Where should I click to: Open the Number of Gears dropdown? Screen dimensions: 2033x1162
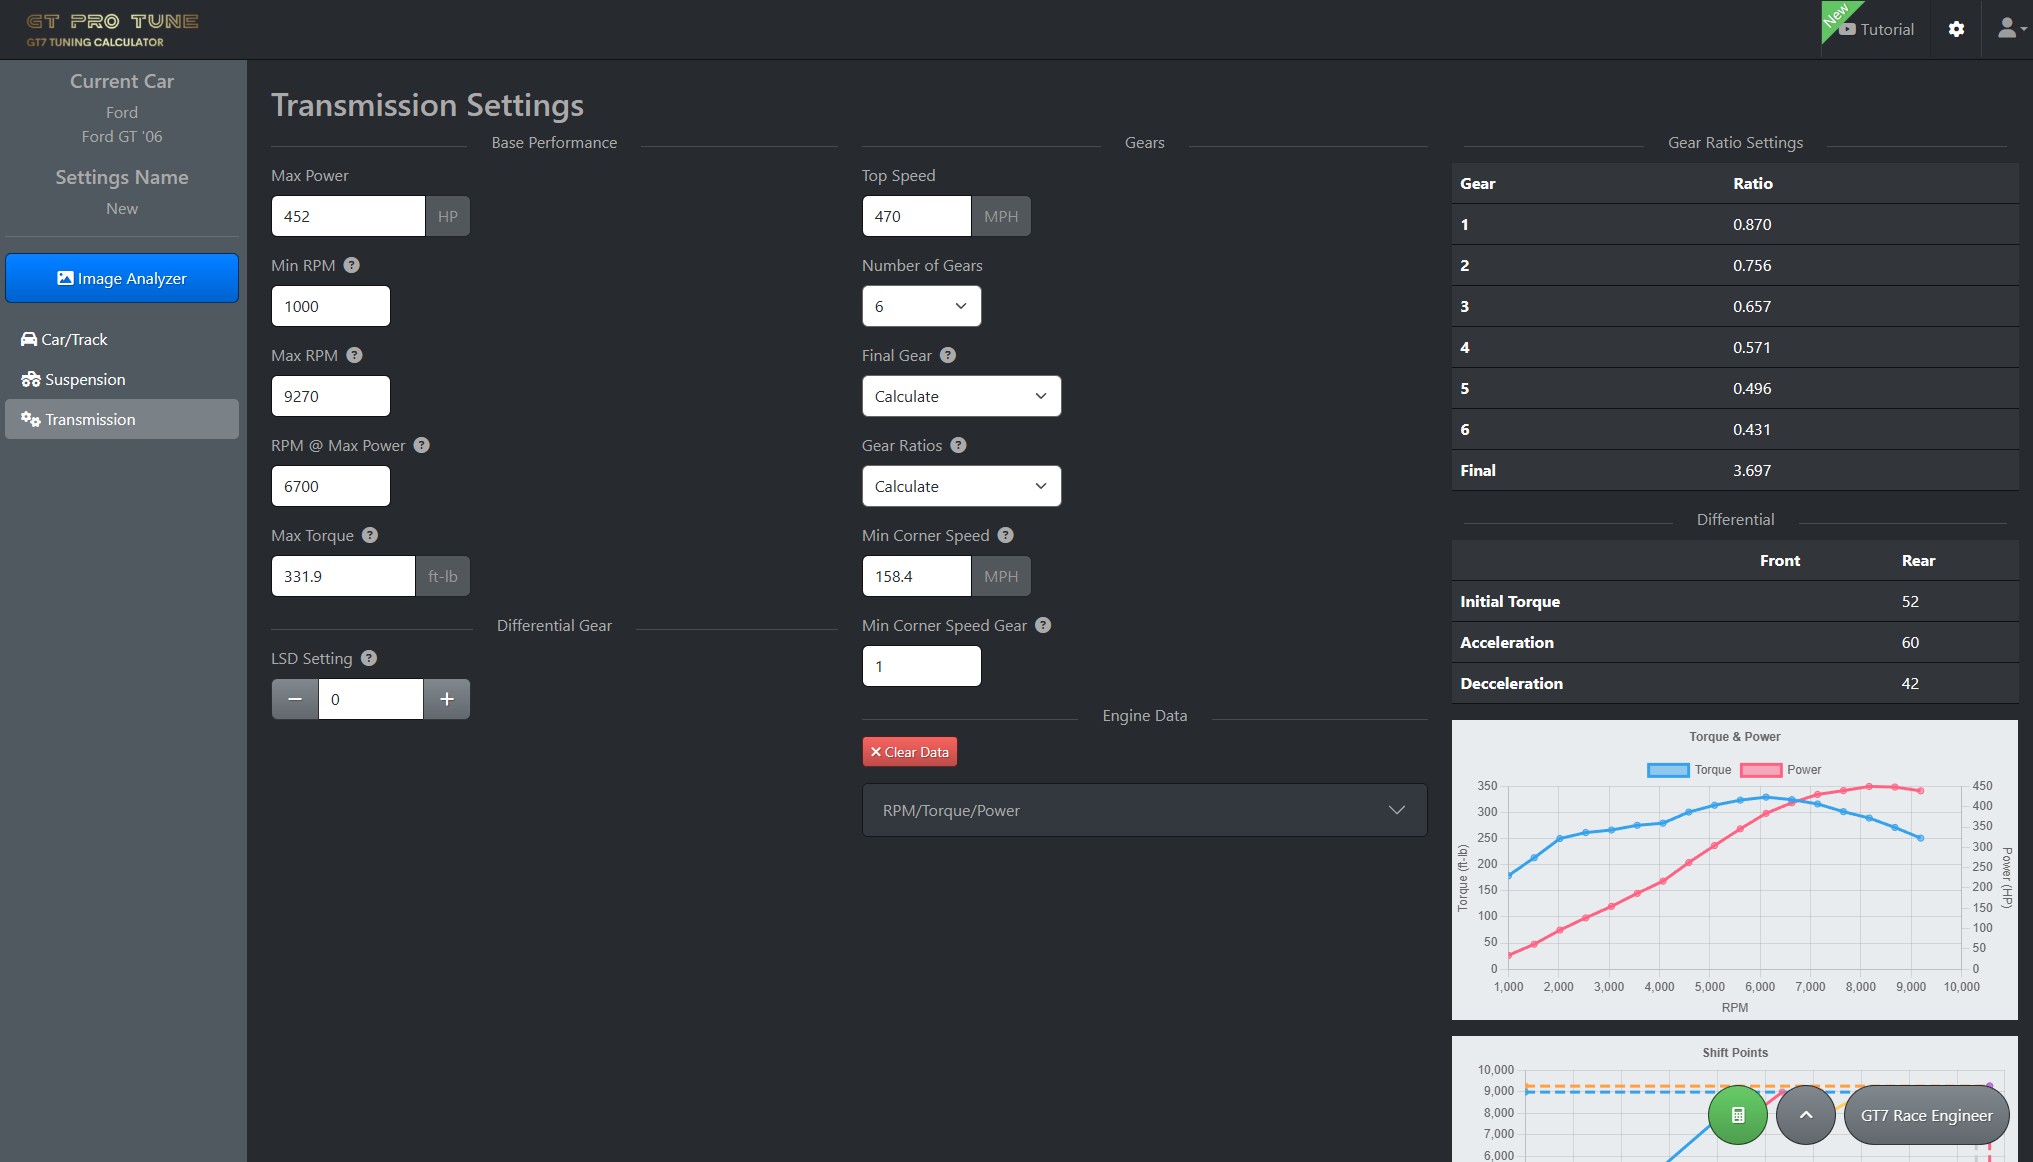coord(921,305)
